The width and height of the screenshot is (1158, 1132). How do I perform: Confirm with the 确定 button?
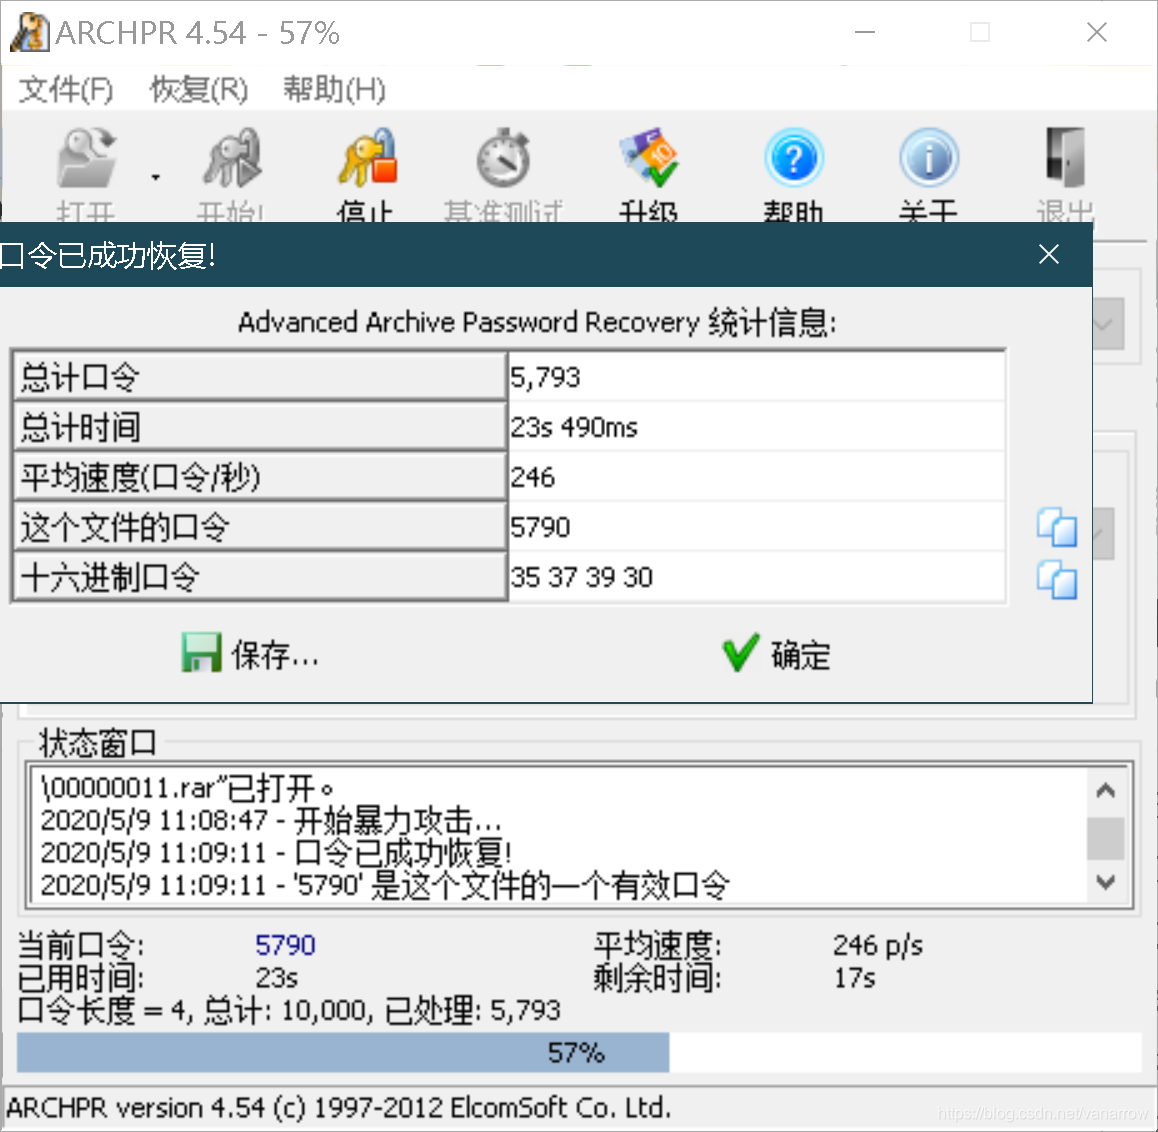[x=776, y=654]
